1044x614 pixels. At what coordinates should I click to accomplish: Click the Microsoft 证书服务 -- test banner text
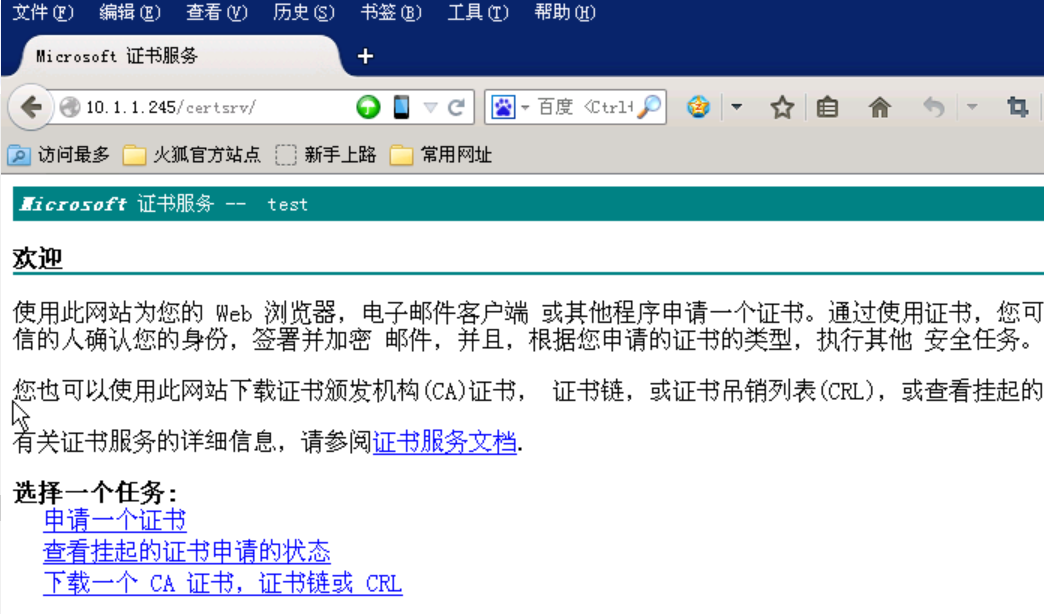click(164, 204)
